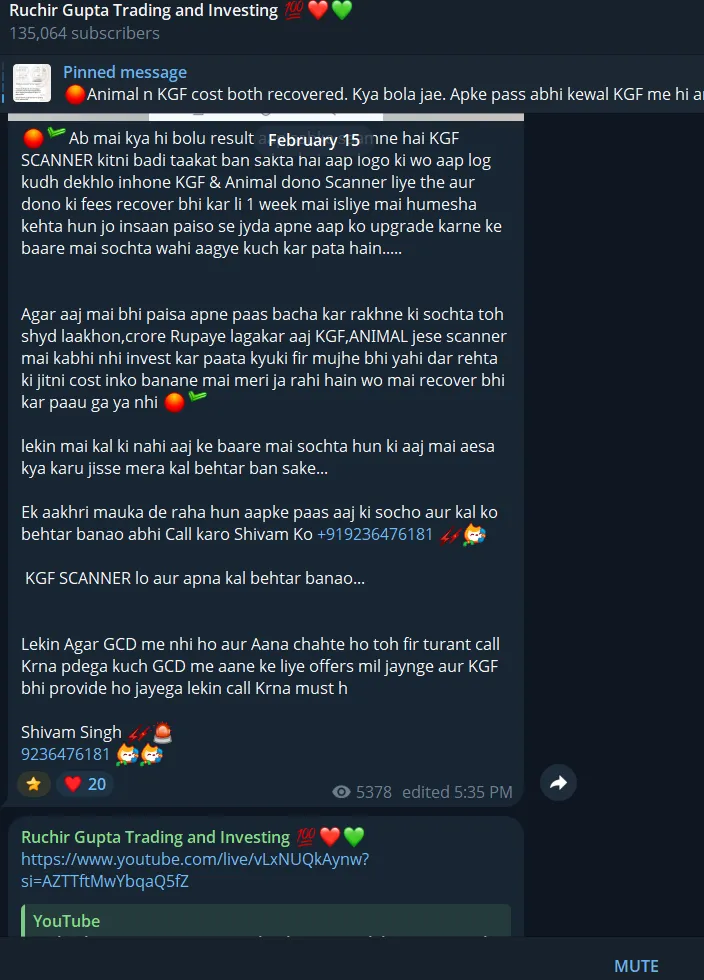Click the green heart emoji in channel title
The image size is (704, 980).
342,10
